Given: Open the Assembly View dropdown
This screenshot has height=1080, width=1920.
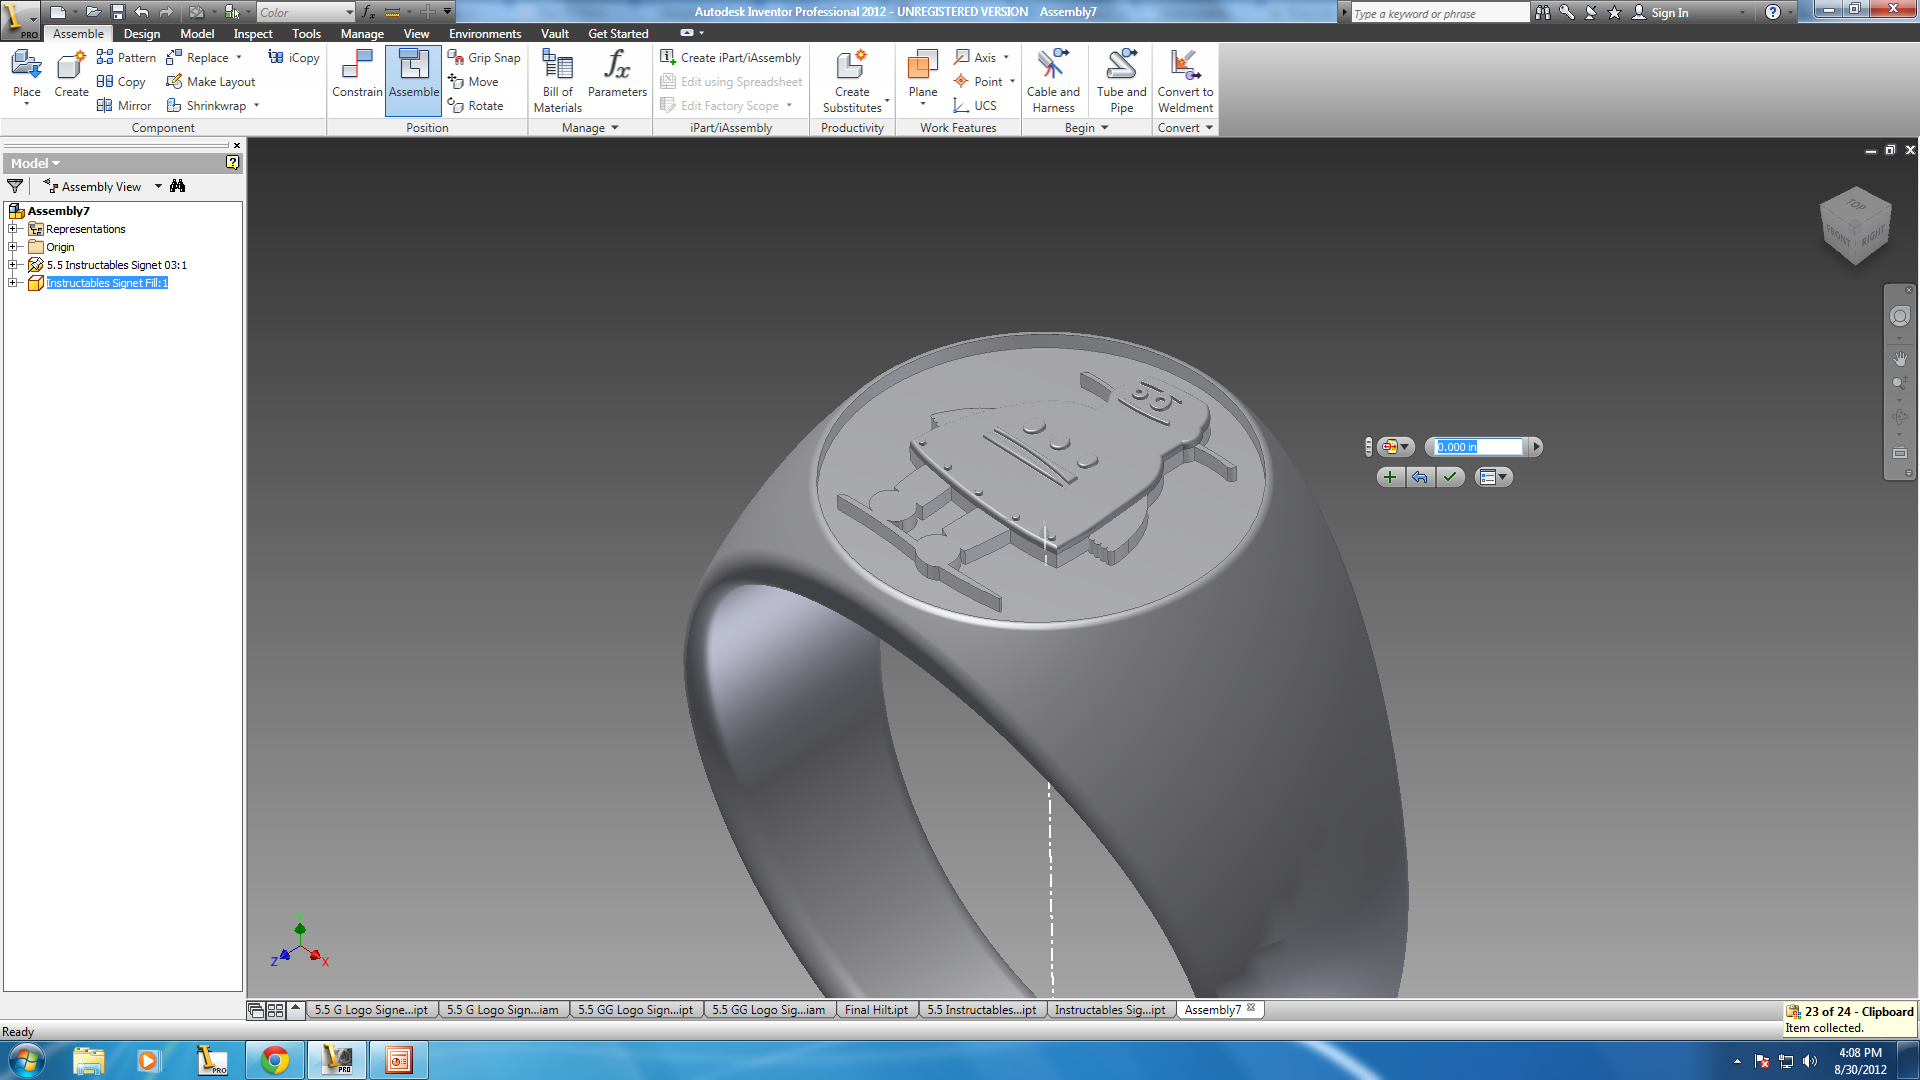Looking at the screenshot, I should click(x=158, y=186).
